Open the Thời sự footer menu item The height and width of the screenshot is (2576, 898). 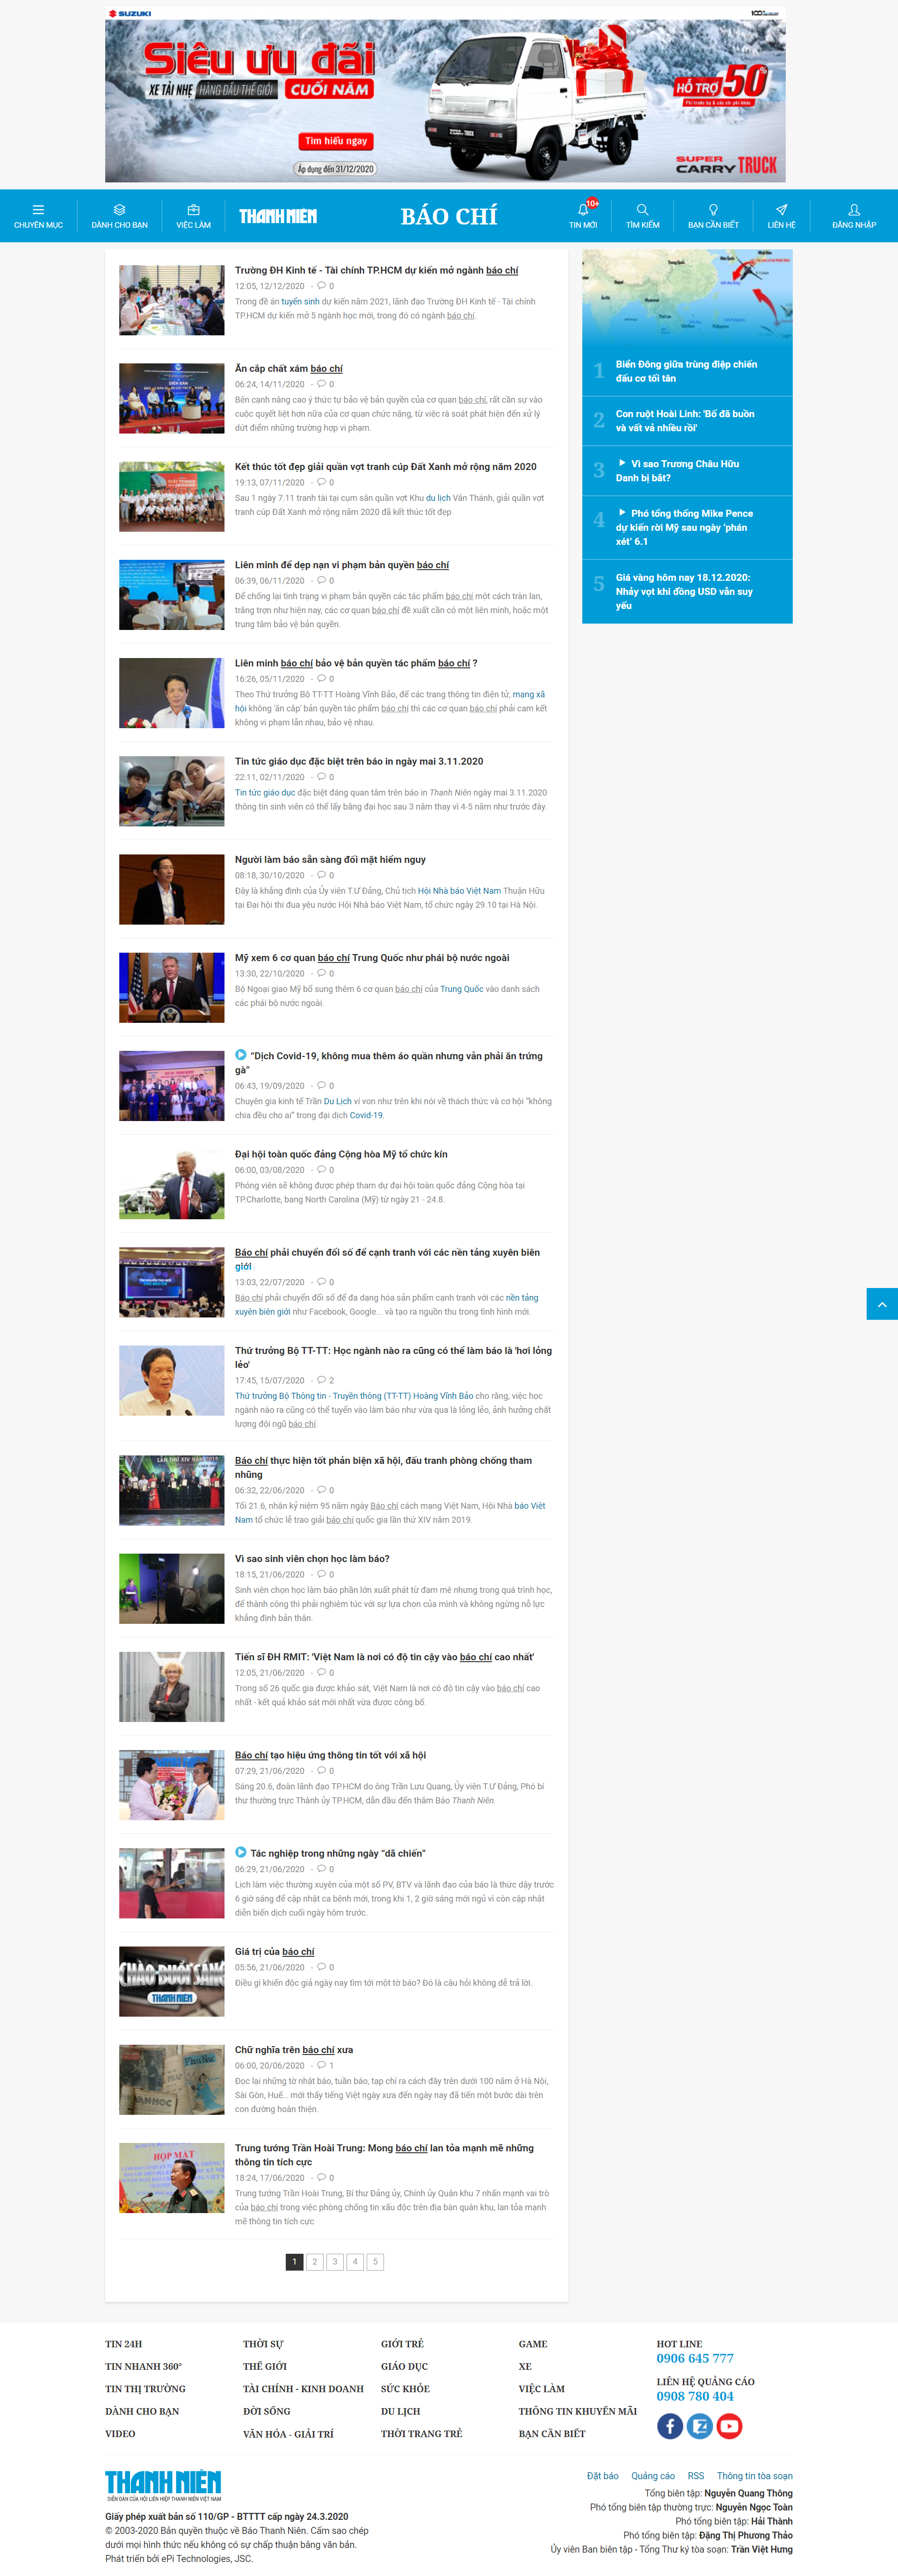click(x=263, y=2344)
